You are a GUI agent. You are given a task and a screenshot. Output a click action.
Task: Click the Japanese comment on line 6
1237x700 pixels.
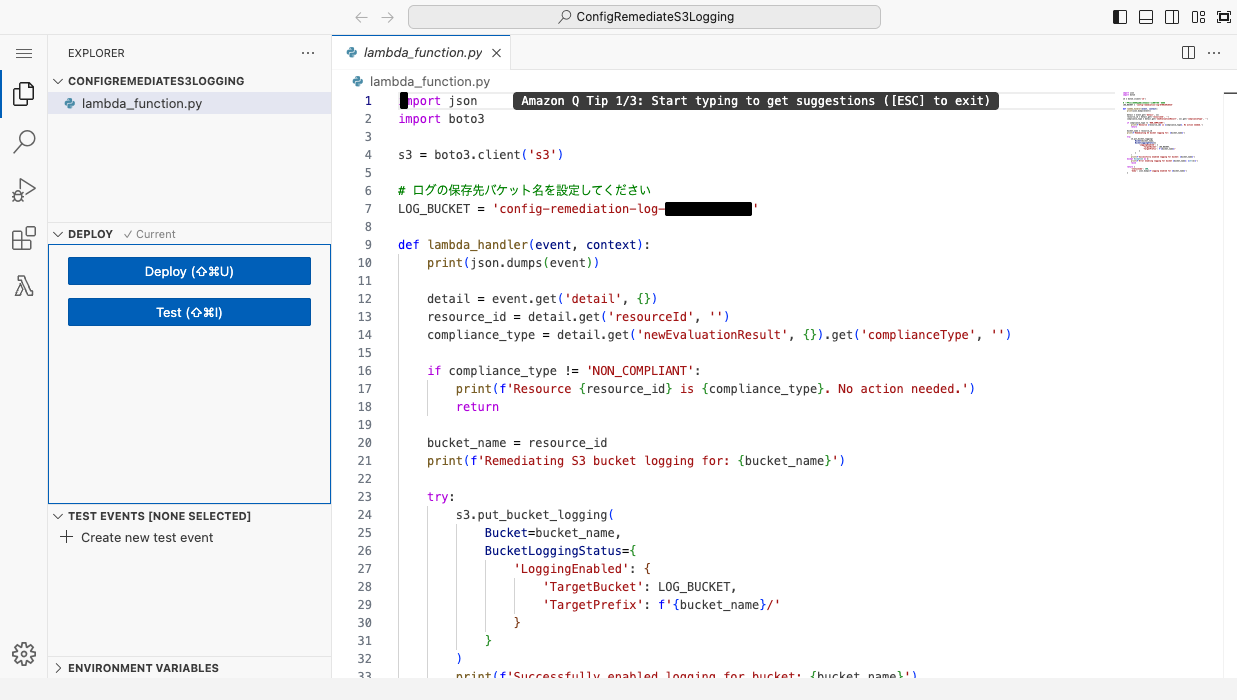[x=524, y=191]
